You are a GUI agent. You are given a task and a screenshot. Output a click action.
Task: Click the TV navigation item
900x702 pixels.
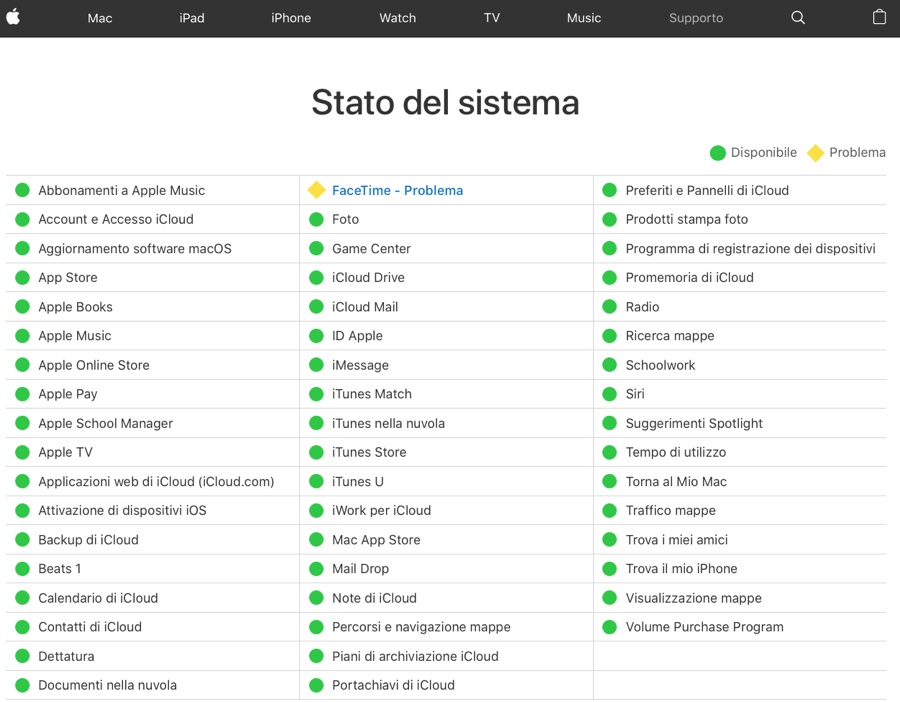point(492,18)
